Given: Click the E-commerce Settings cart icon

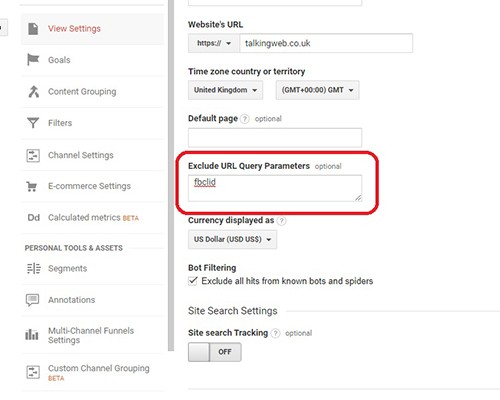Looking at the screenshot, I should pos(32,186).
